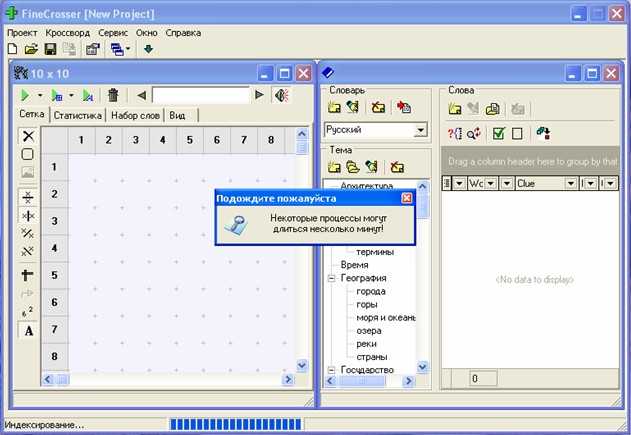
Task: Save the project with the floppy disk icon
Action: coord(50,49)
